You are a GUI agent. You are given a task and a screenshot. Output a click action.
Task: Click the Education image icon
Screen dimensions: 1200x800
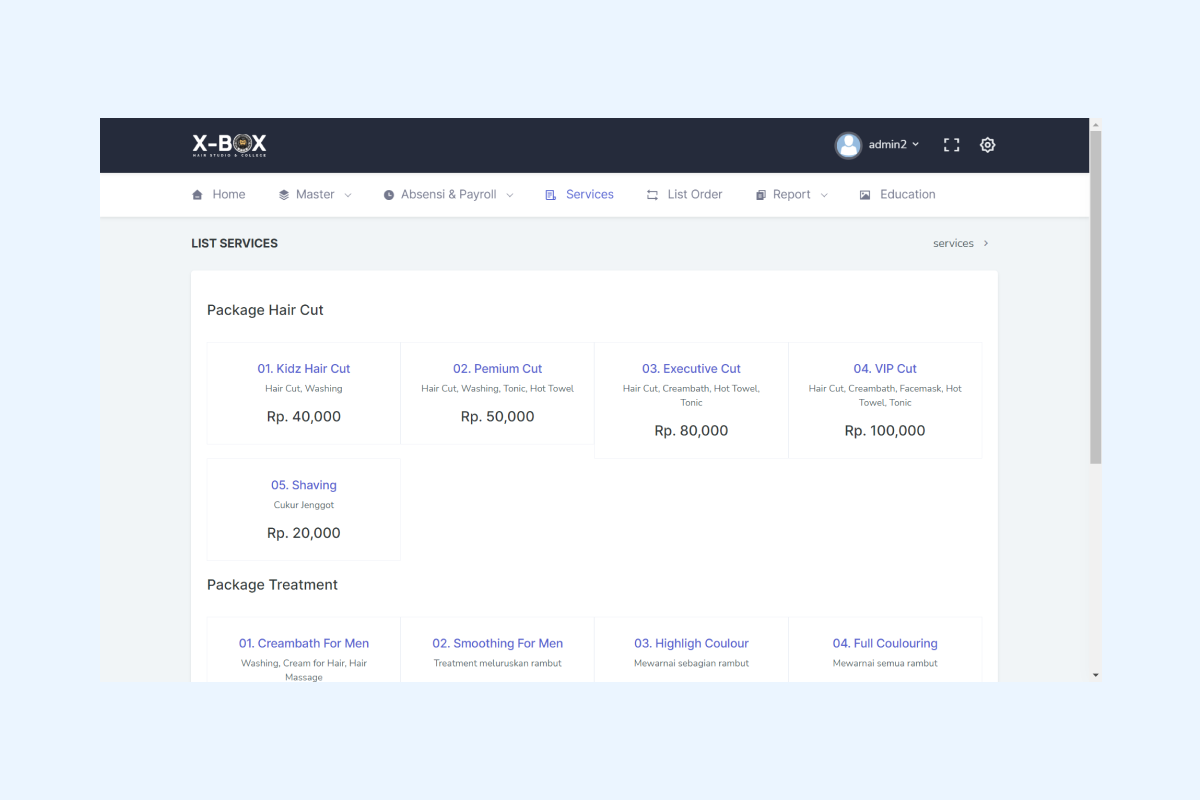click(865, 195)
